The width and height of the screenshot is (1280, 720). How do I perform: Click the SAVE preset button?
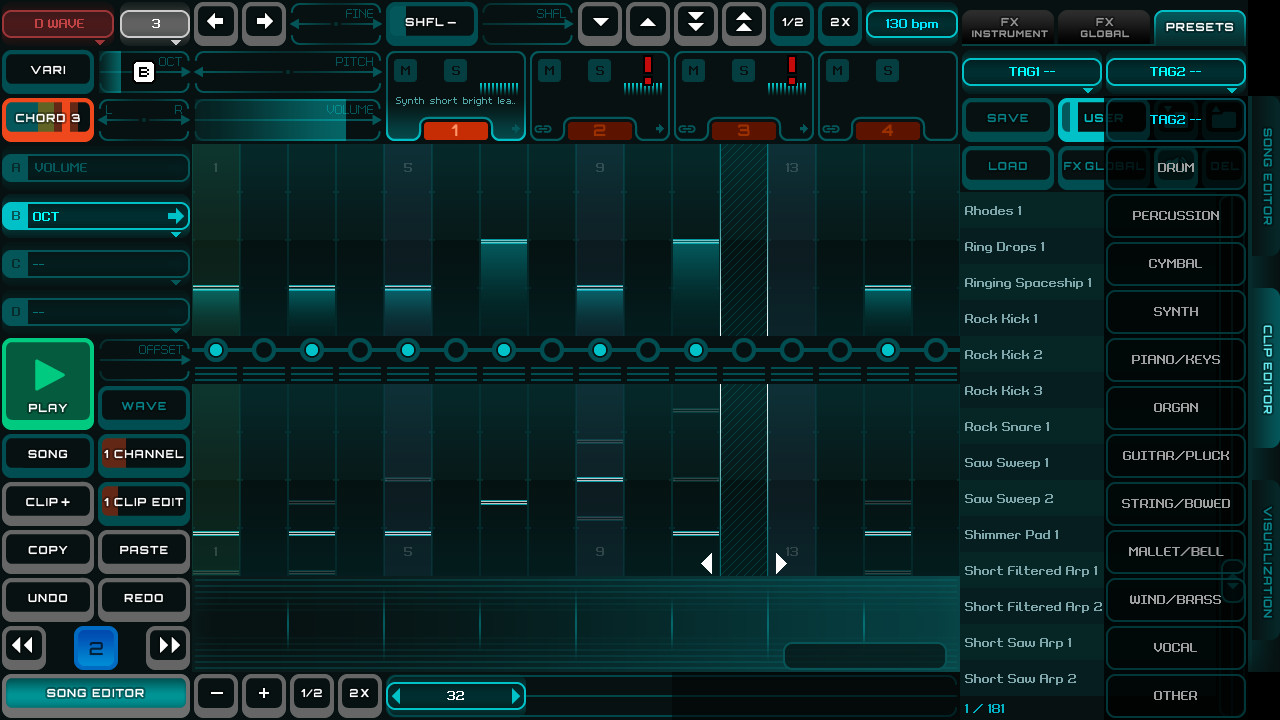click(x=1007, y=118)
